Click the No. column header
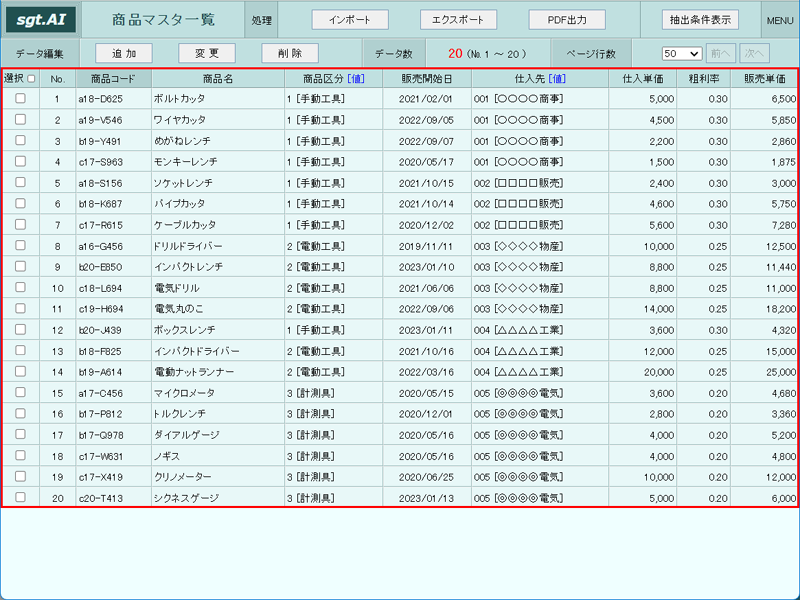The height and width of the screenshot is (600, 800). point(58,79)
